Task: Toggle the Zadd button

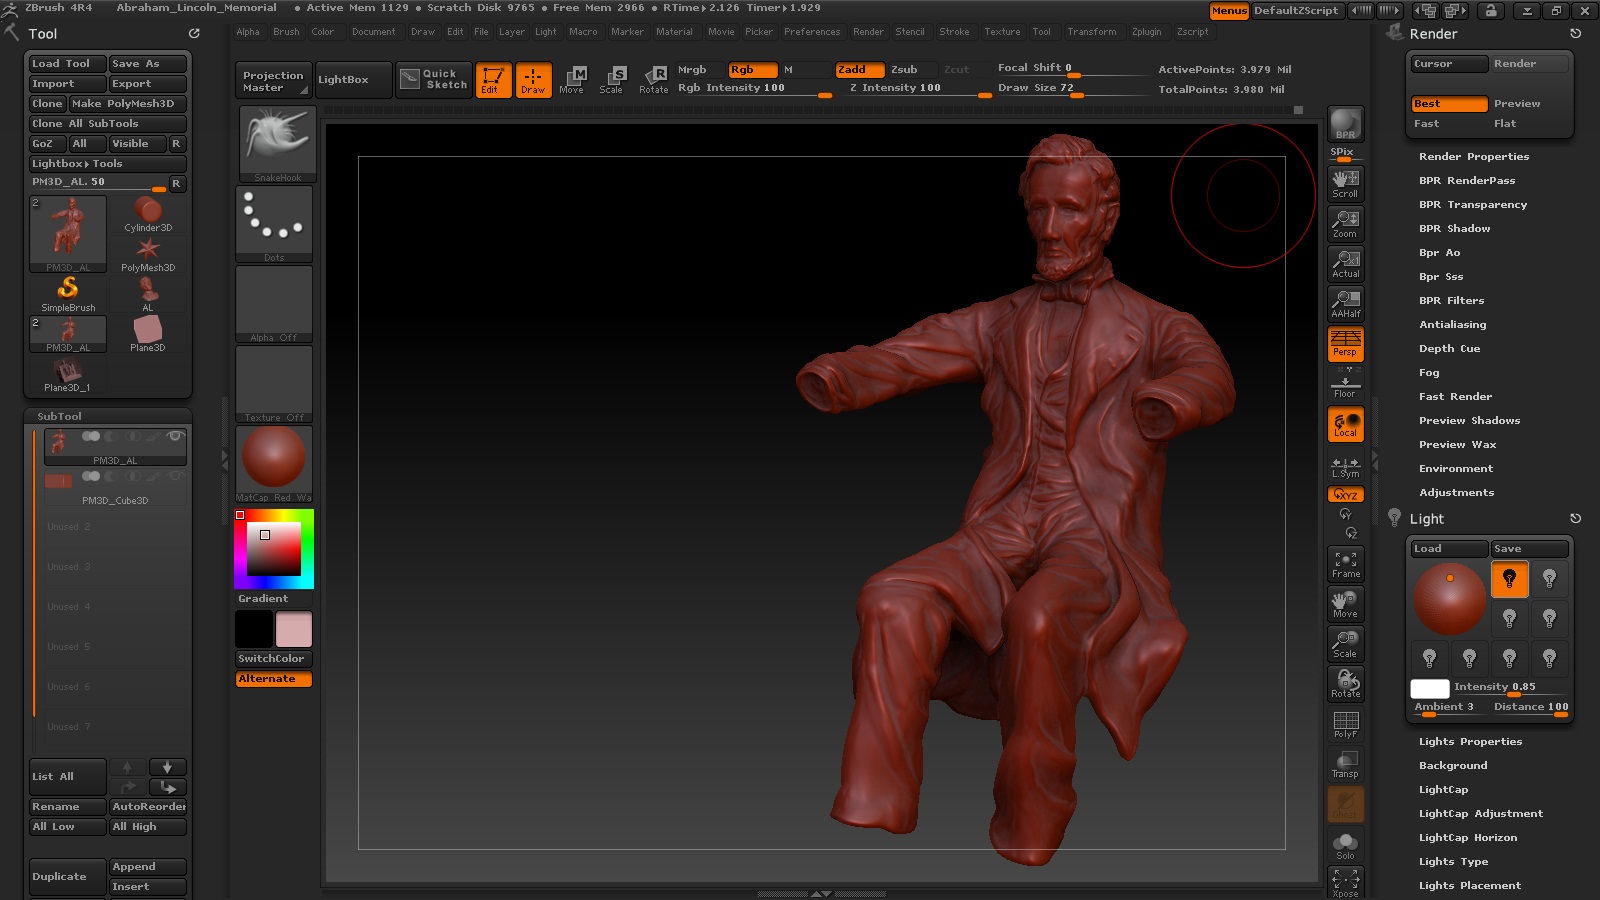Action: [860, 70]
